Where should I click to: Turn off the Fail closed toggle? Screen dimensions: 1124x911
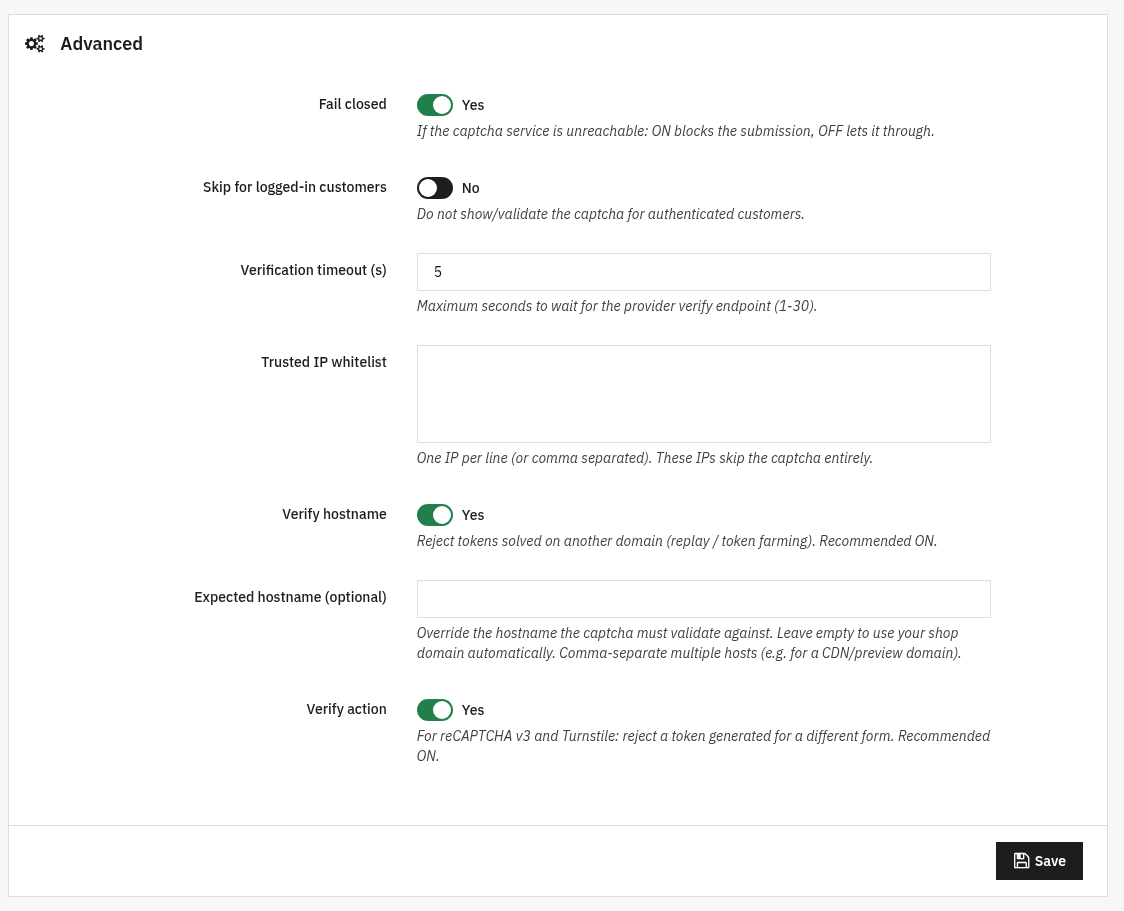click(435, 105)
